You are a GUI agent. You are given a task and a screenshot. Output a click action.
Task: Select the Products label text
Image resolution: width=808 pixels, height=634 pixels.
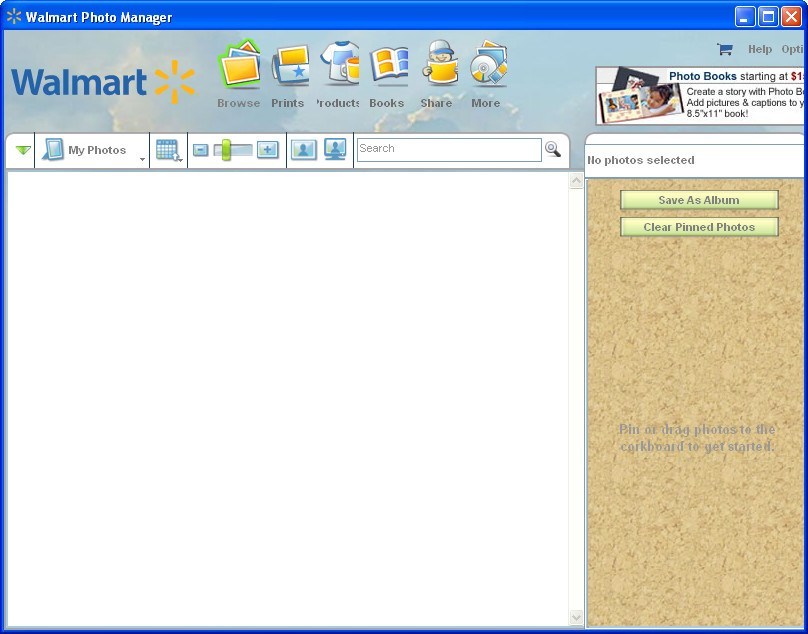click(x=338, y=103)
